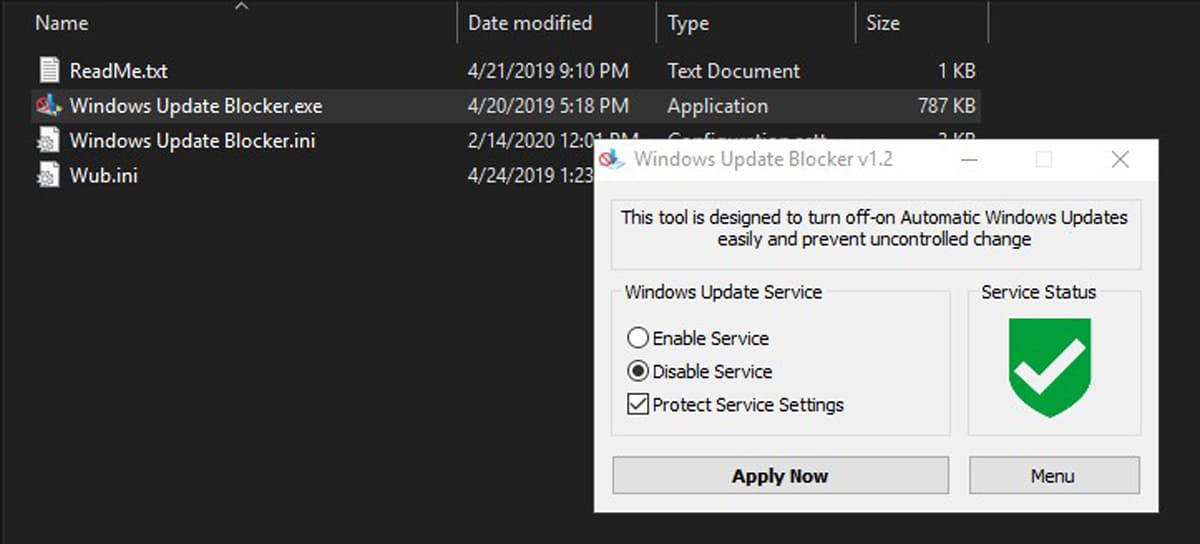
Task: Open the Menu button
Action: pyautogui.click(x=1054, y=476)
